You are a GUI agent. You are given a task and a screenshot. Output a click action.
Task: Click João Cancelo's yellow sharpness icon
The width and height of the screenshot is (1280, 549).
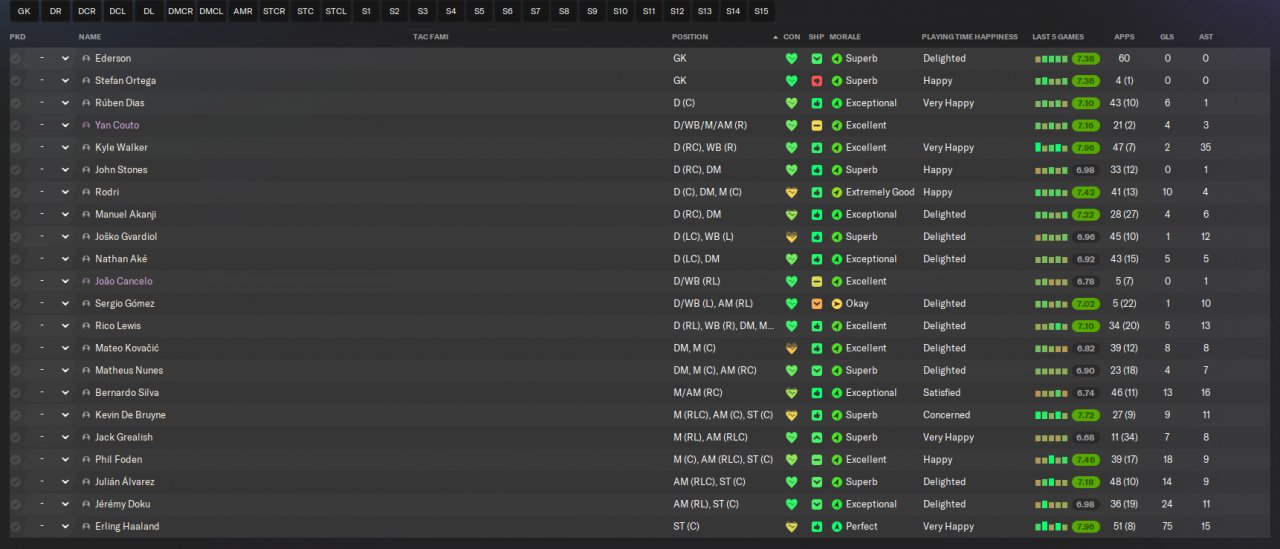click(817, 281)
